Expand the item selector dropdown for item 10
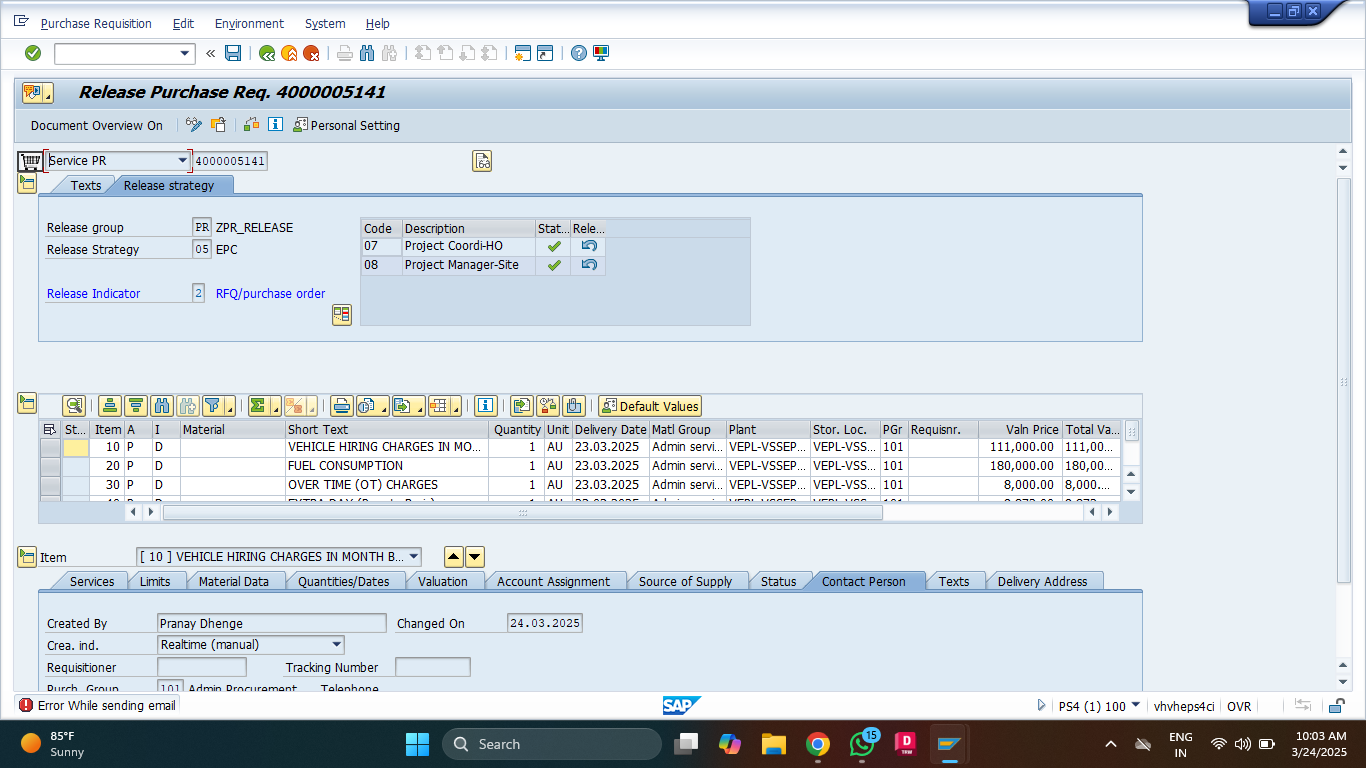 [414, 557]
